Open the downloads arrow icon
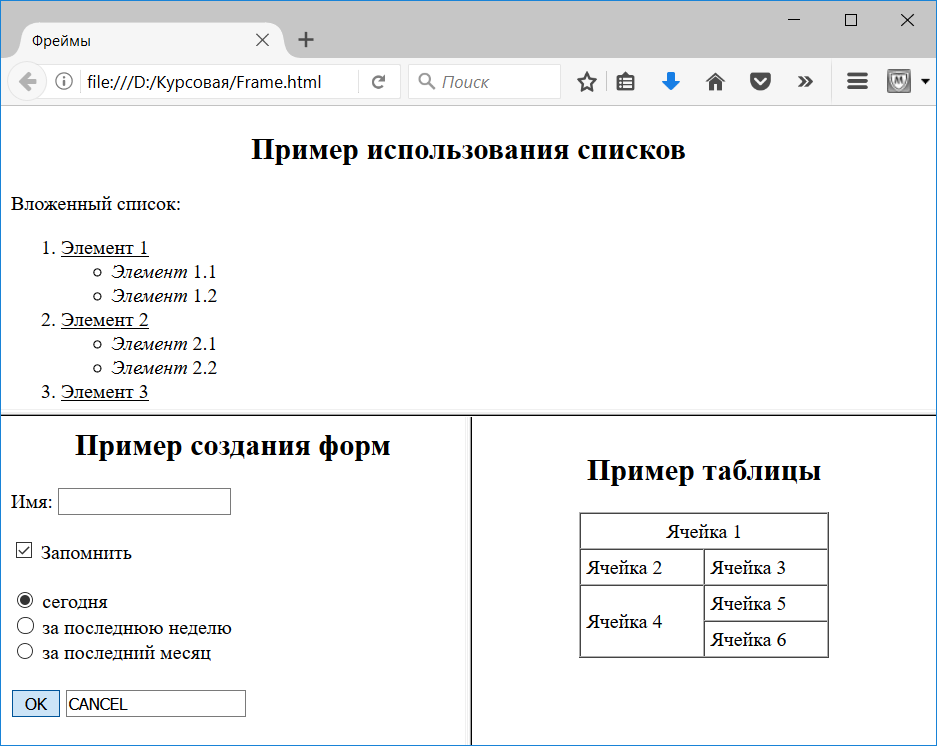The image size is (937, 746). click(x=670, y=81)
